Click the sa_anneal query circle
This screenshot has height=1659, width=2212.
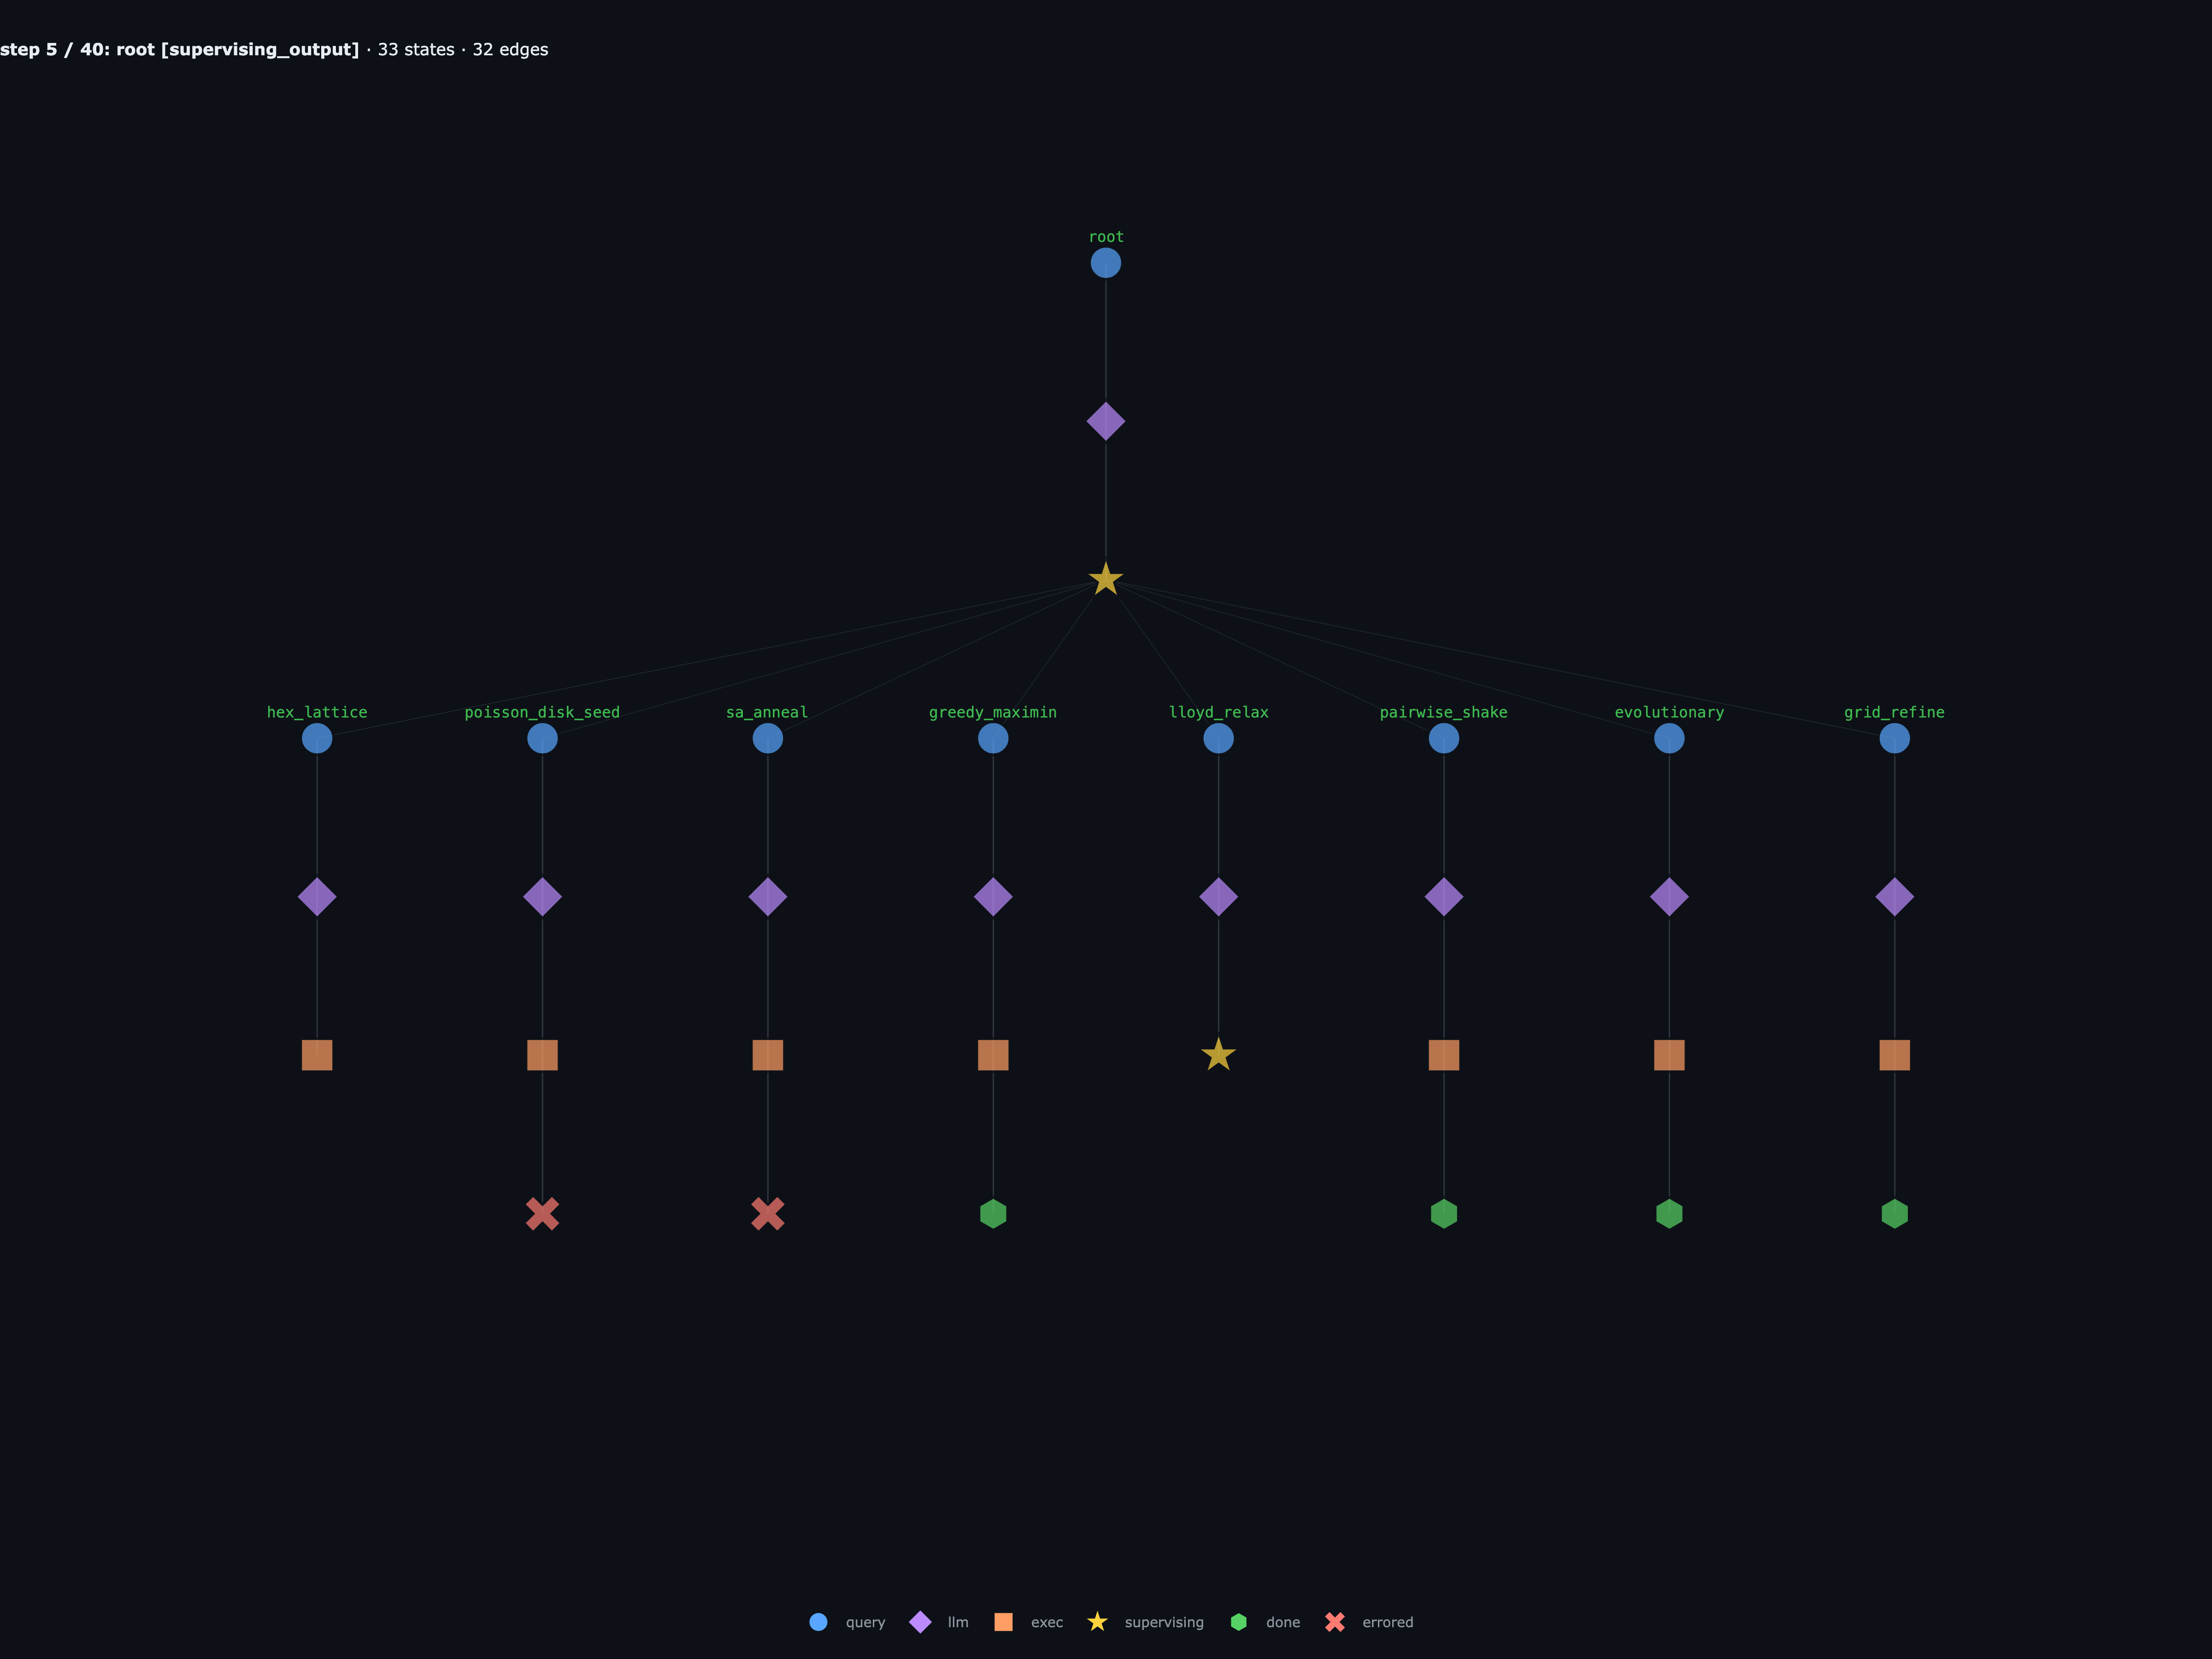click(768, 738)
